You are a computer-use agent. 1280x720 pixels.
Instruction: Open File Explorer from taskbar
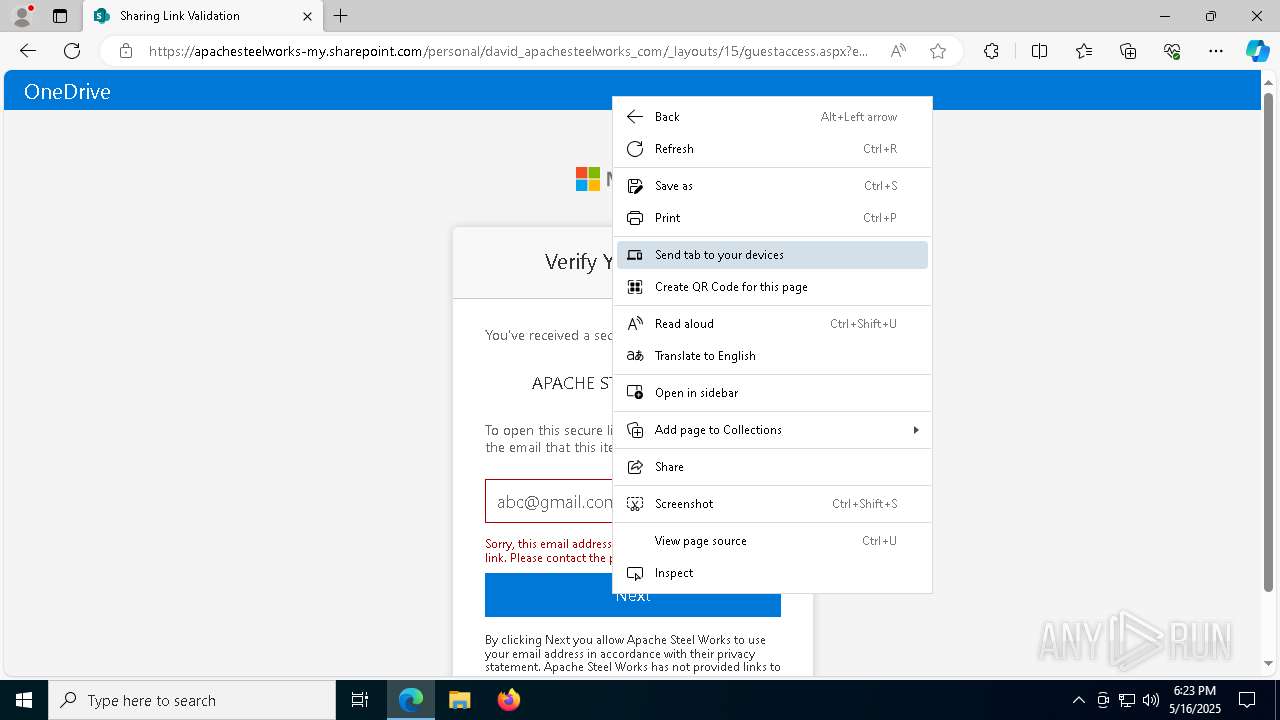459,700
